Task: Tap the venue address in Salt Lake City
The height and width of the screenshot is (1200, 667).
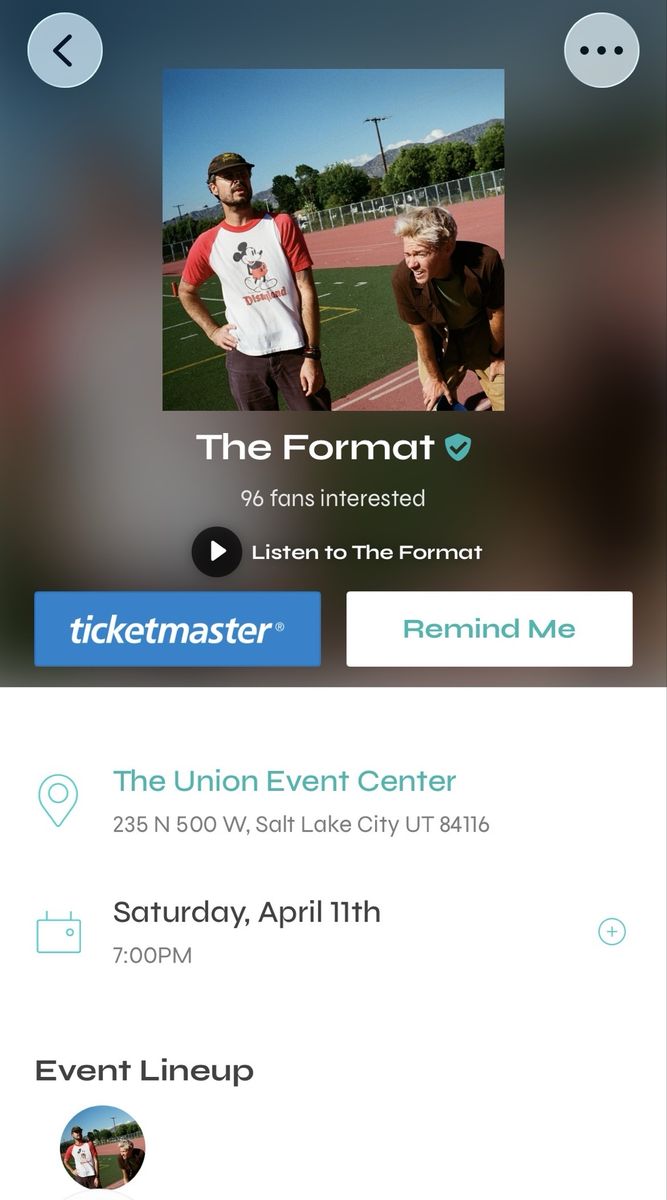Action: pyautogui.click(x=302, y=824)
